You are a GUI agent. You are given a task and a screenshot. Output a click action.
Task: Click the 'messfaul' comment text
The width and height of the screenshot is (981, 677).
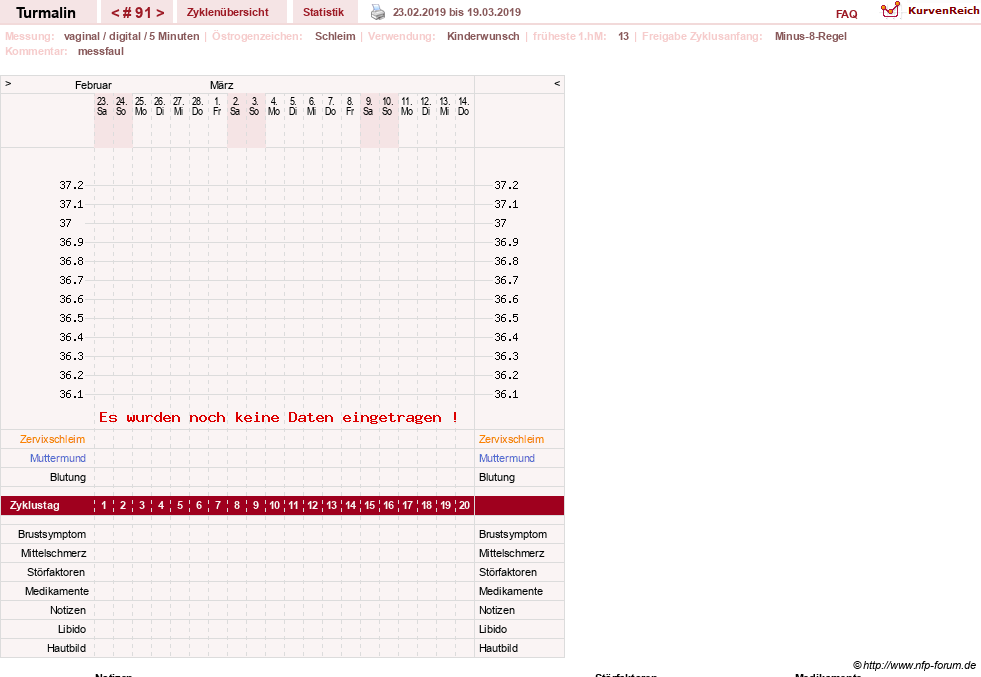(x=101, y=51)
